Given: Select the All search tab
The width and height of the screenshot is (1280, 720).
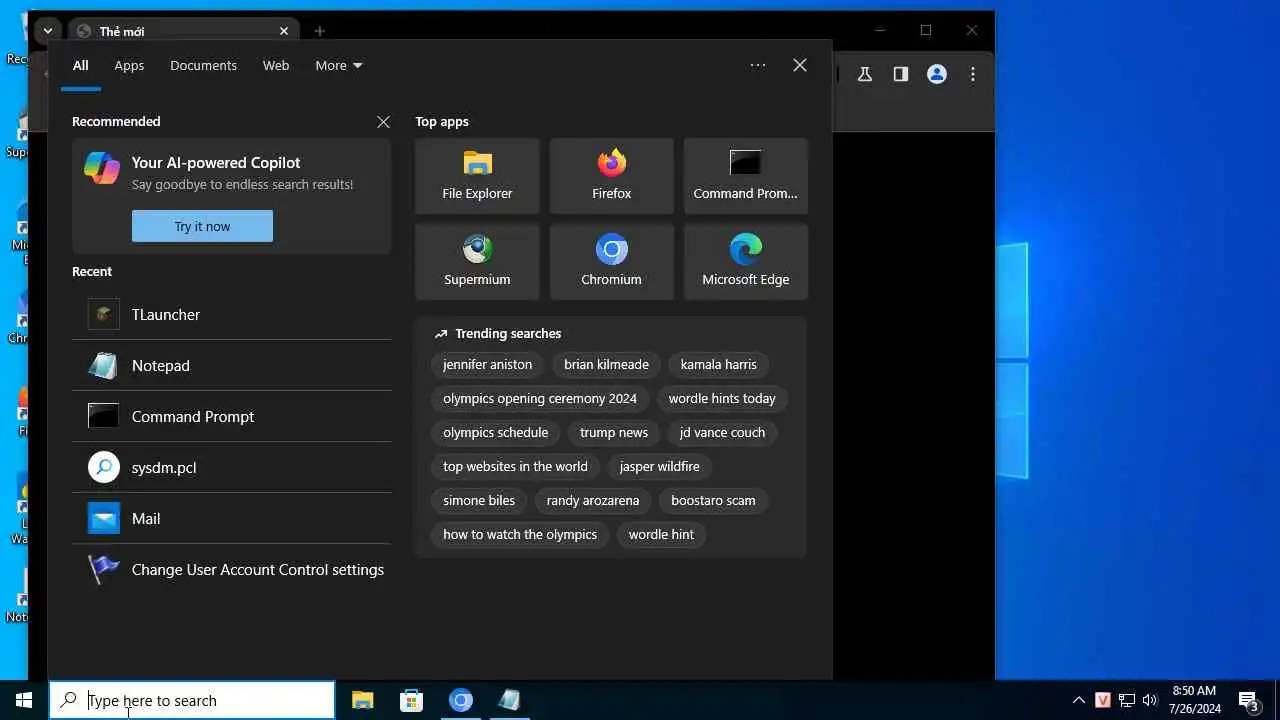Looking at the screenshot, I should click(81, 65).
